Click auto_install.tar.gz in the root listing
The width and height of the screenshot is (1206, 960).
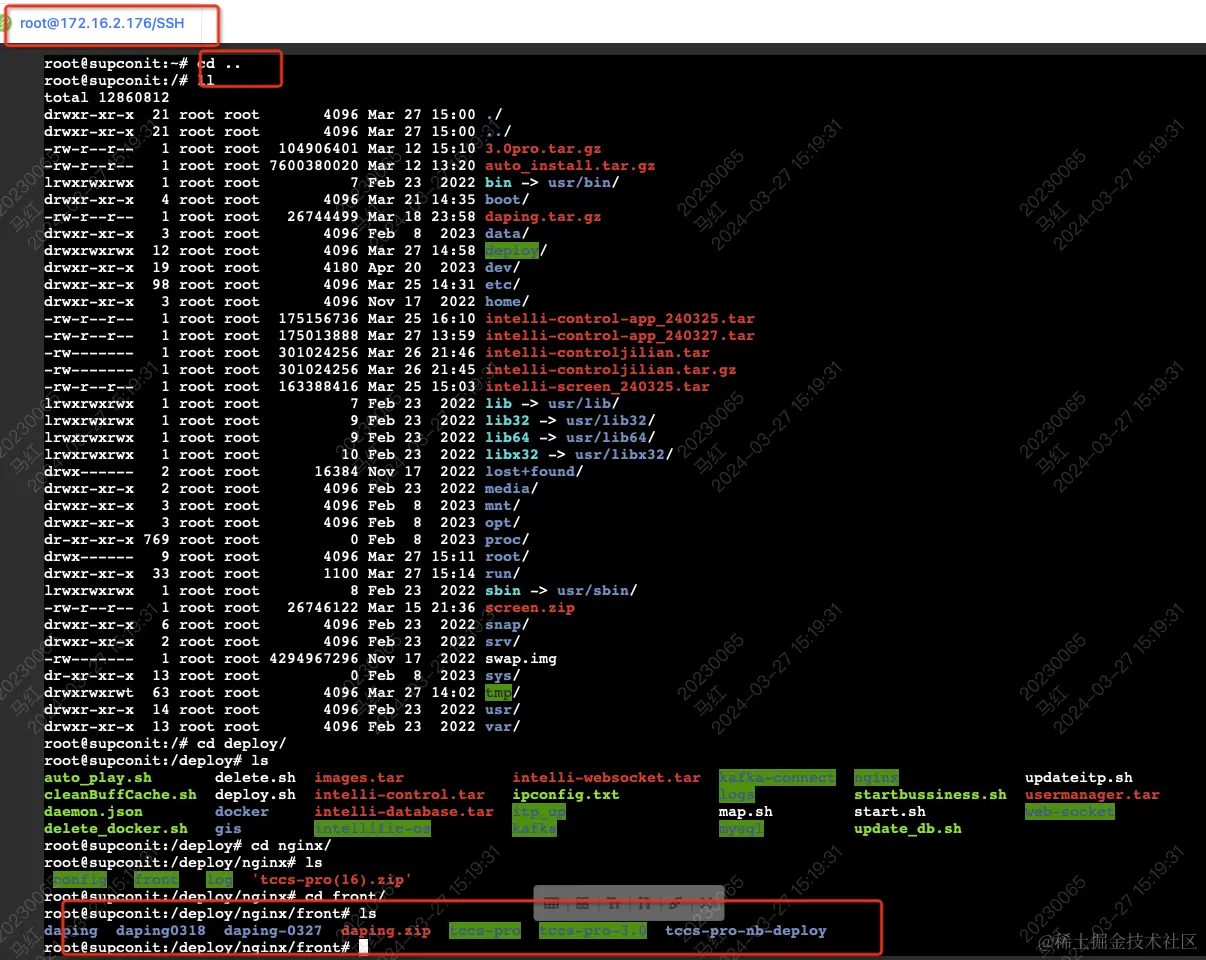(x=570, y=165)
